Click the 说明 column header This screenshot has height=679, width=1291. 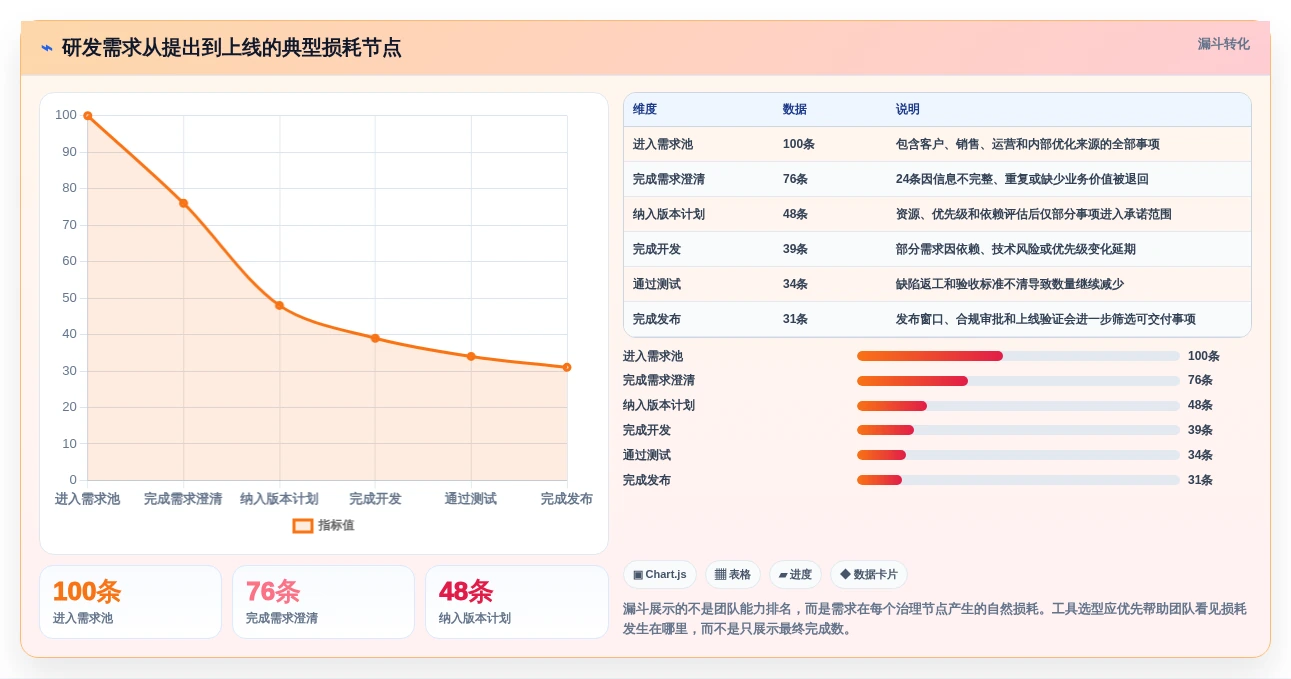[x=908, y=109]
